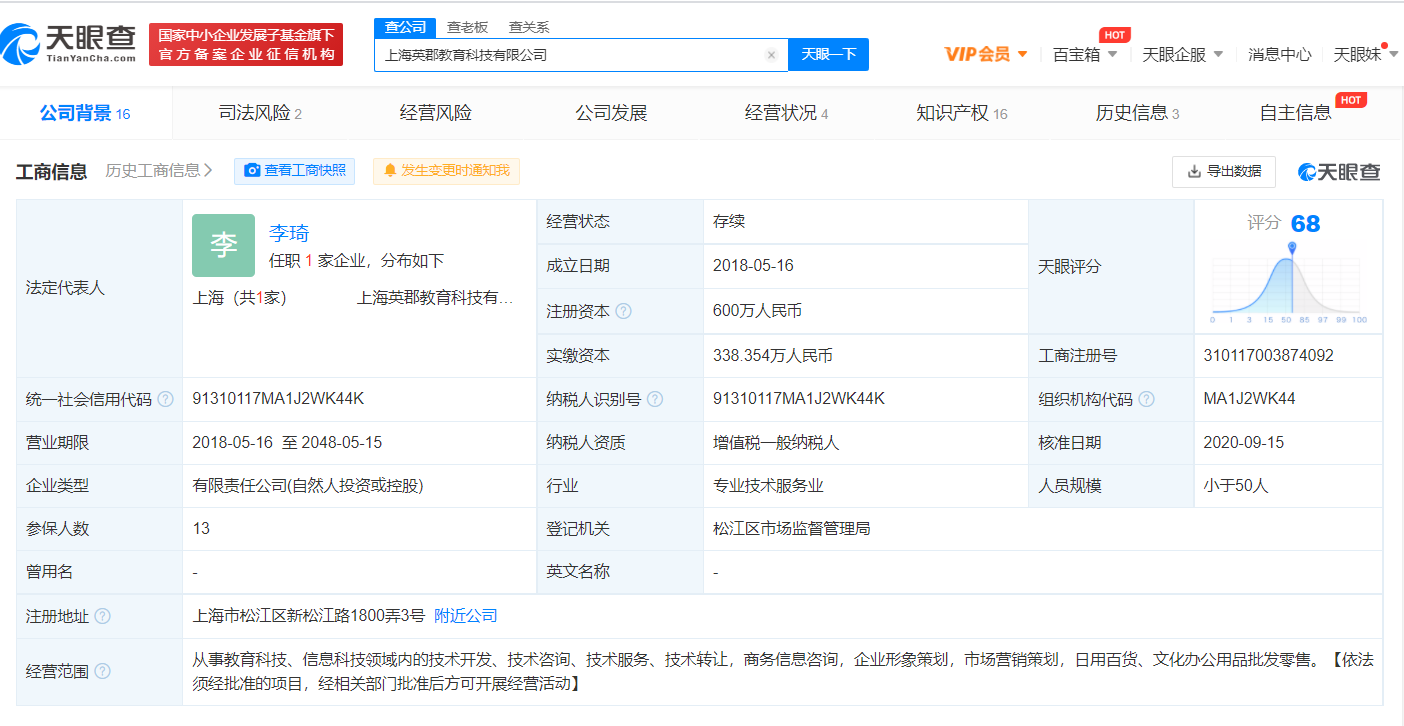Click the green 李 avatar
This screenshot has height=726, width=1404.
(x=224, y=245)
